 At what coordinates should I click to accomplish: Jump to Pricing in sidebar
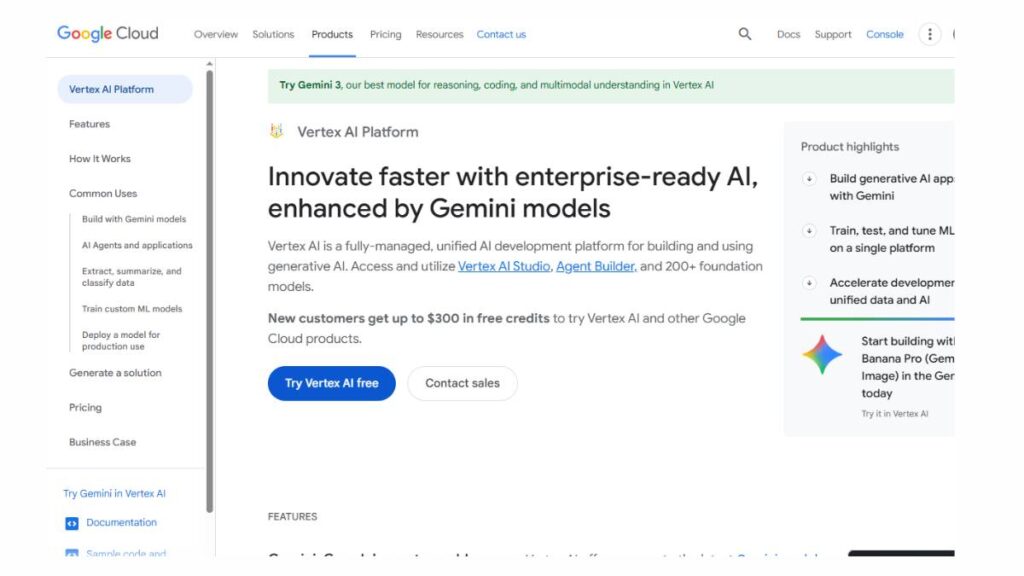pyautogui.click(x=86, y=408)
